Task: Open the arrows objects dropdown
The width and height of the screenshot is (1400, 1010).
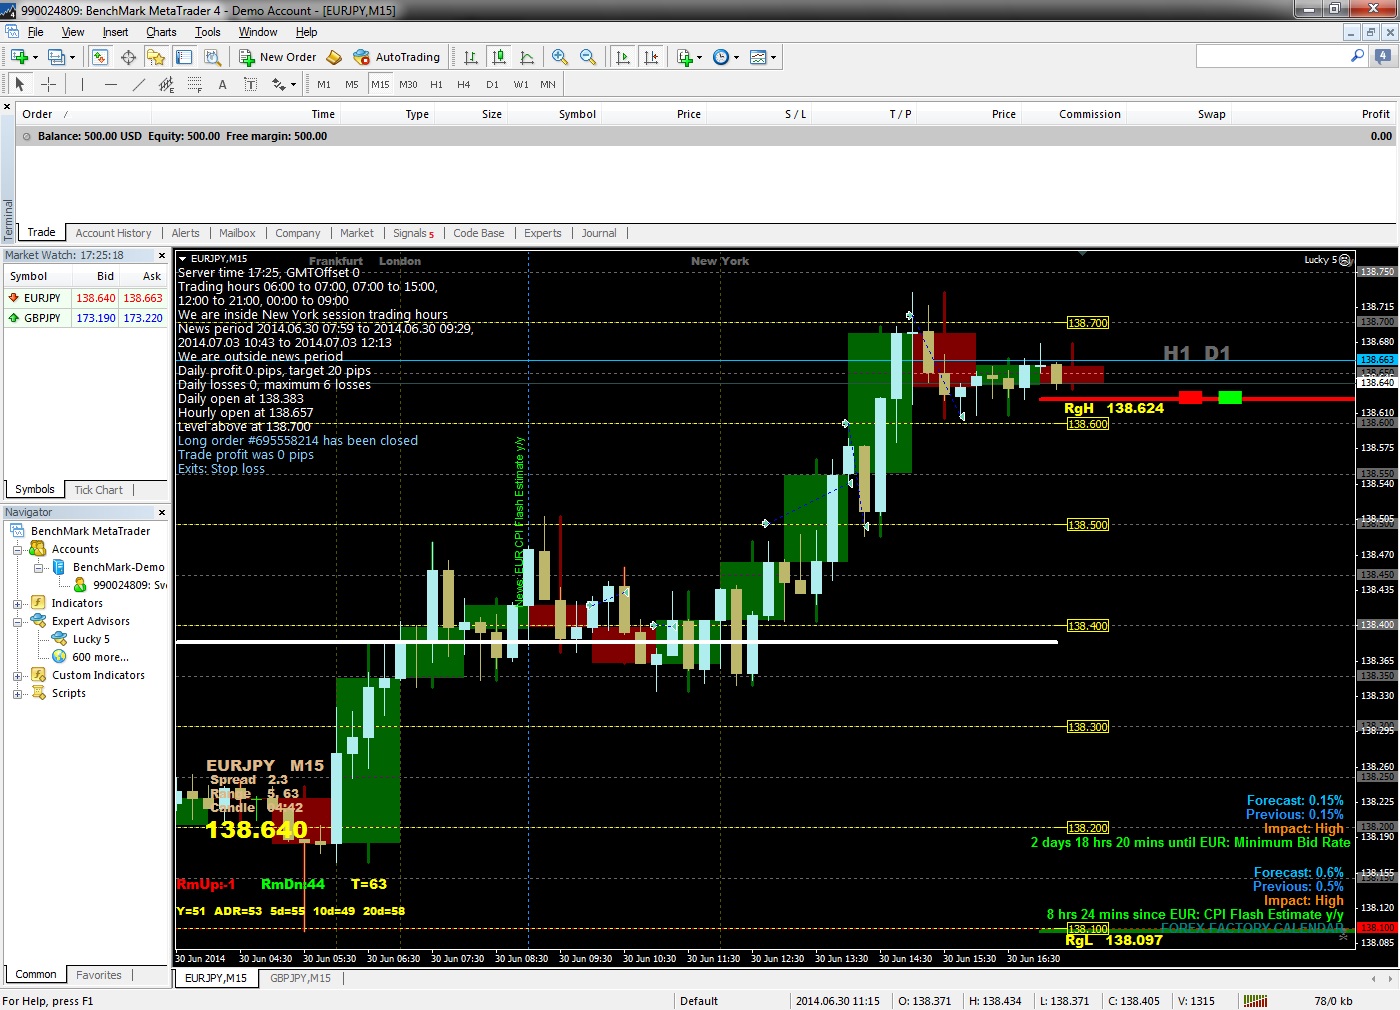Action: 284,84
